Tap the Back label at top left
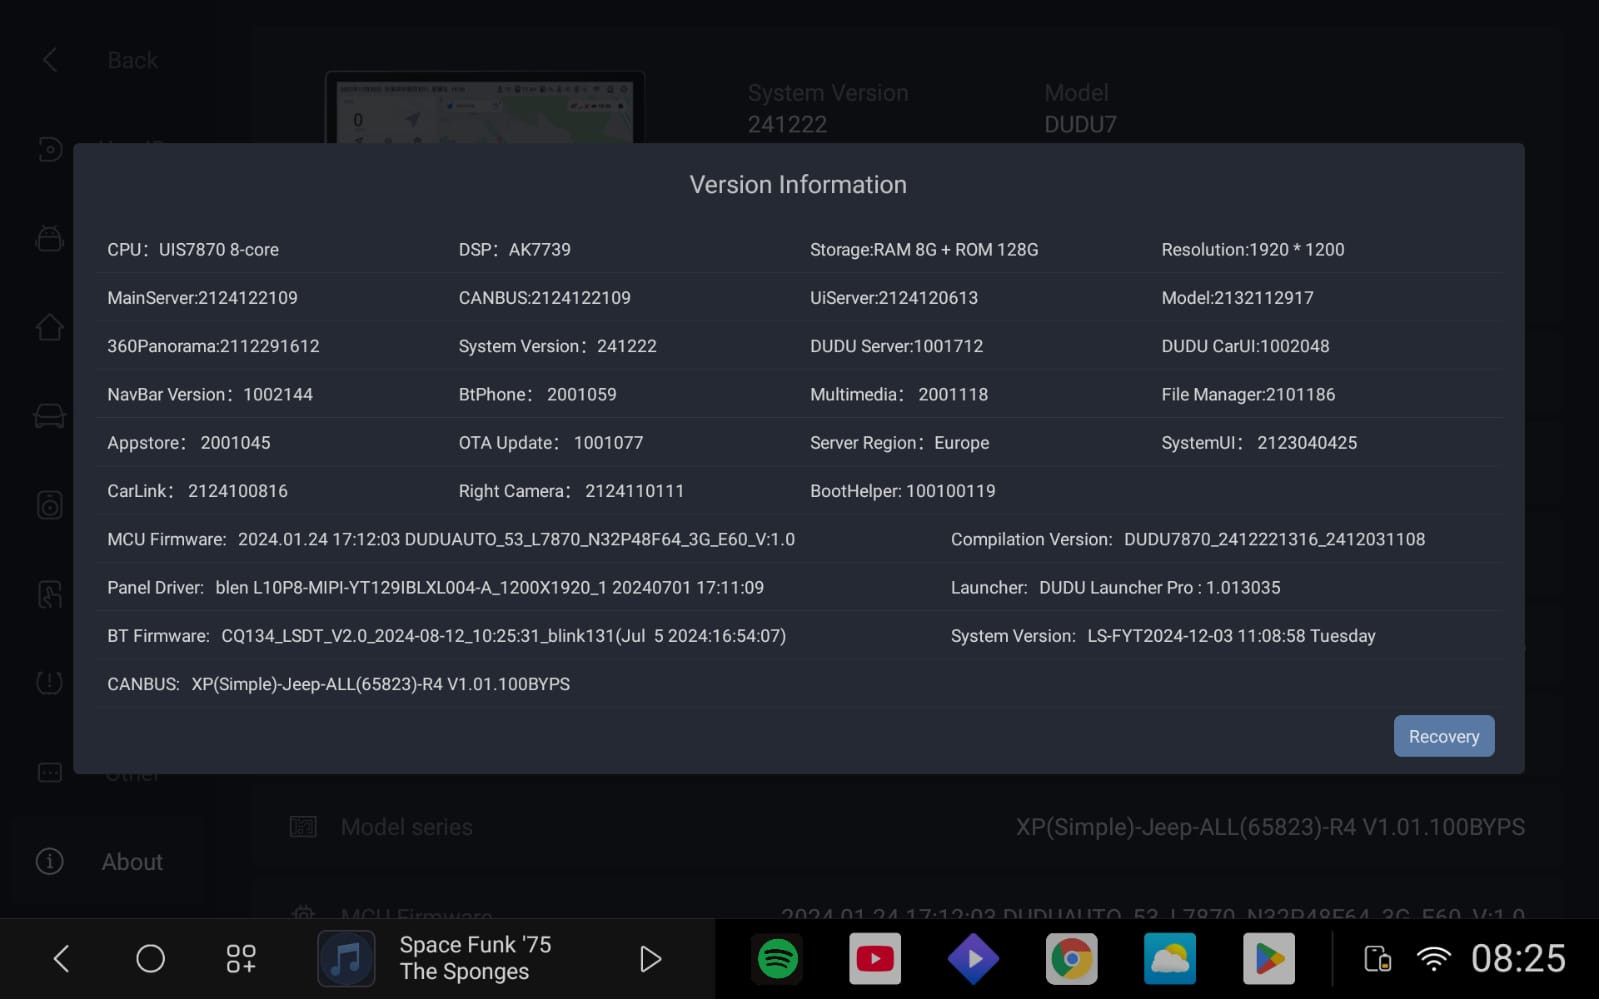 pyautogui.click(x=132, y=60)
